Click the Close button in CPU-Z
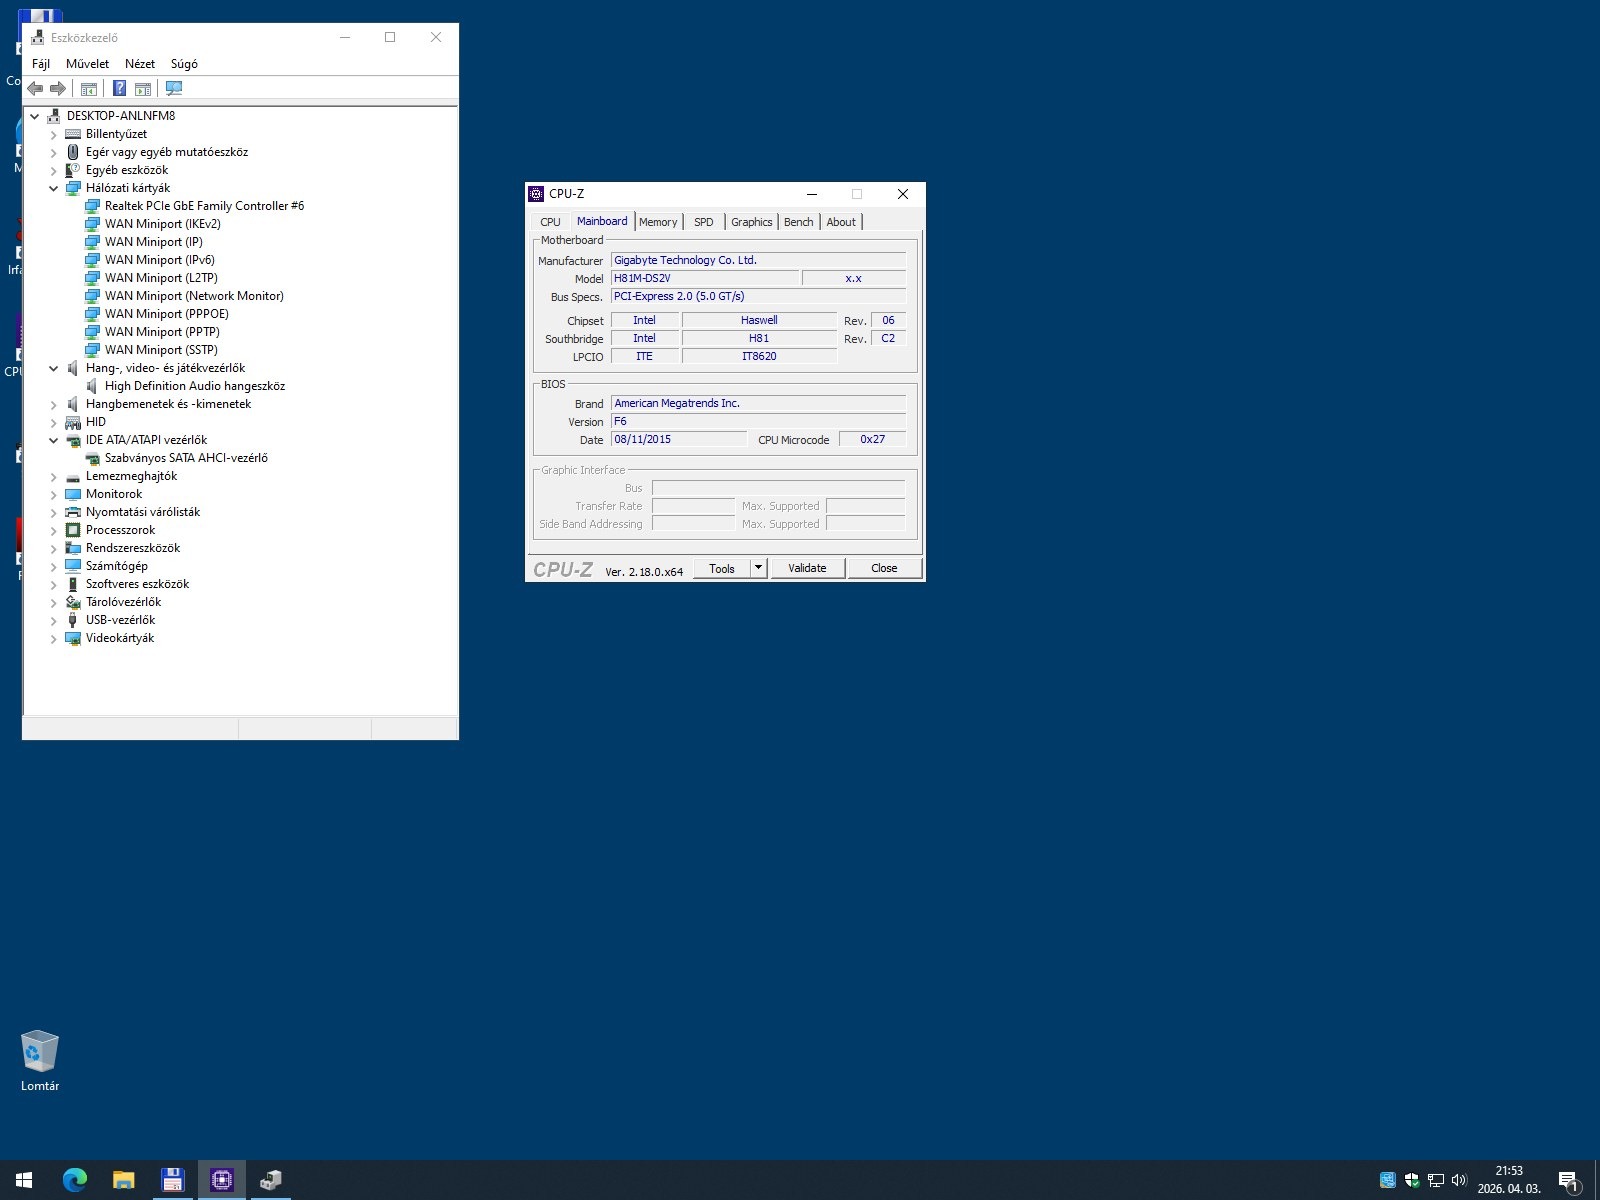Viewport: 1600px width, 1200px height. pyautogui.click(x=884, y=568)
